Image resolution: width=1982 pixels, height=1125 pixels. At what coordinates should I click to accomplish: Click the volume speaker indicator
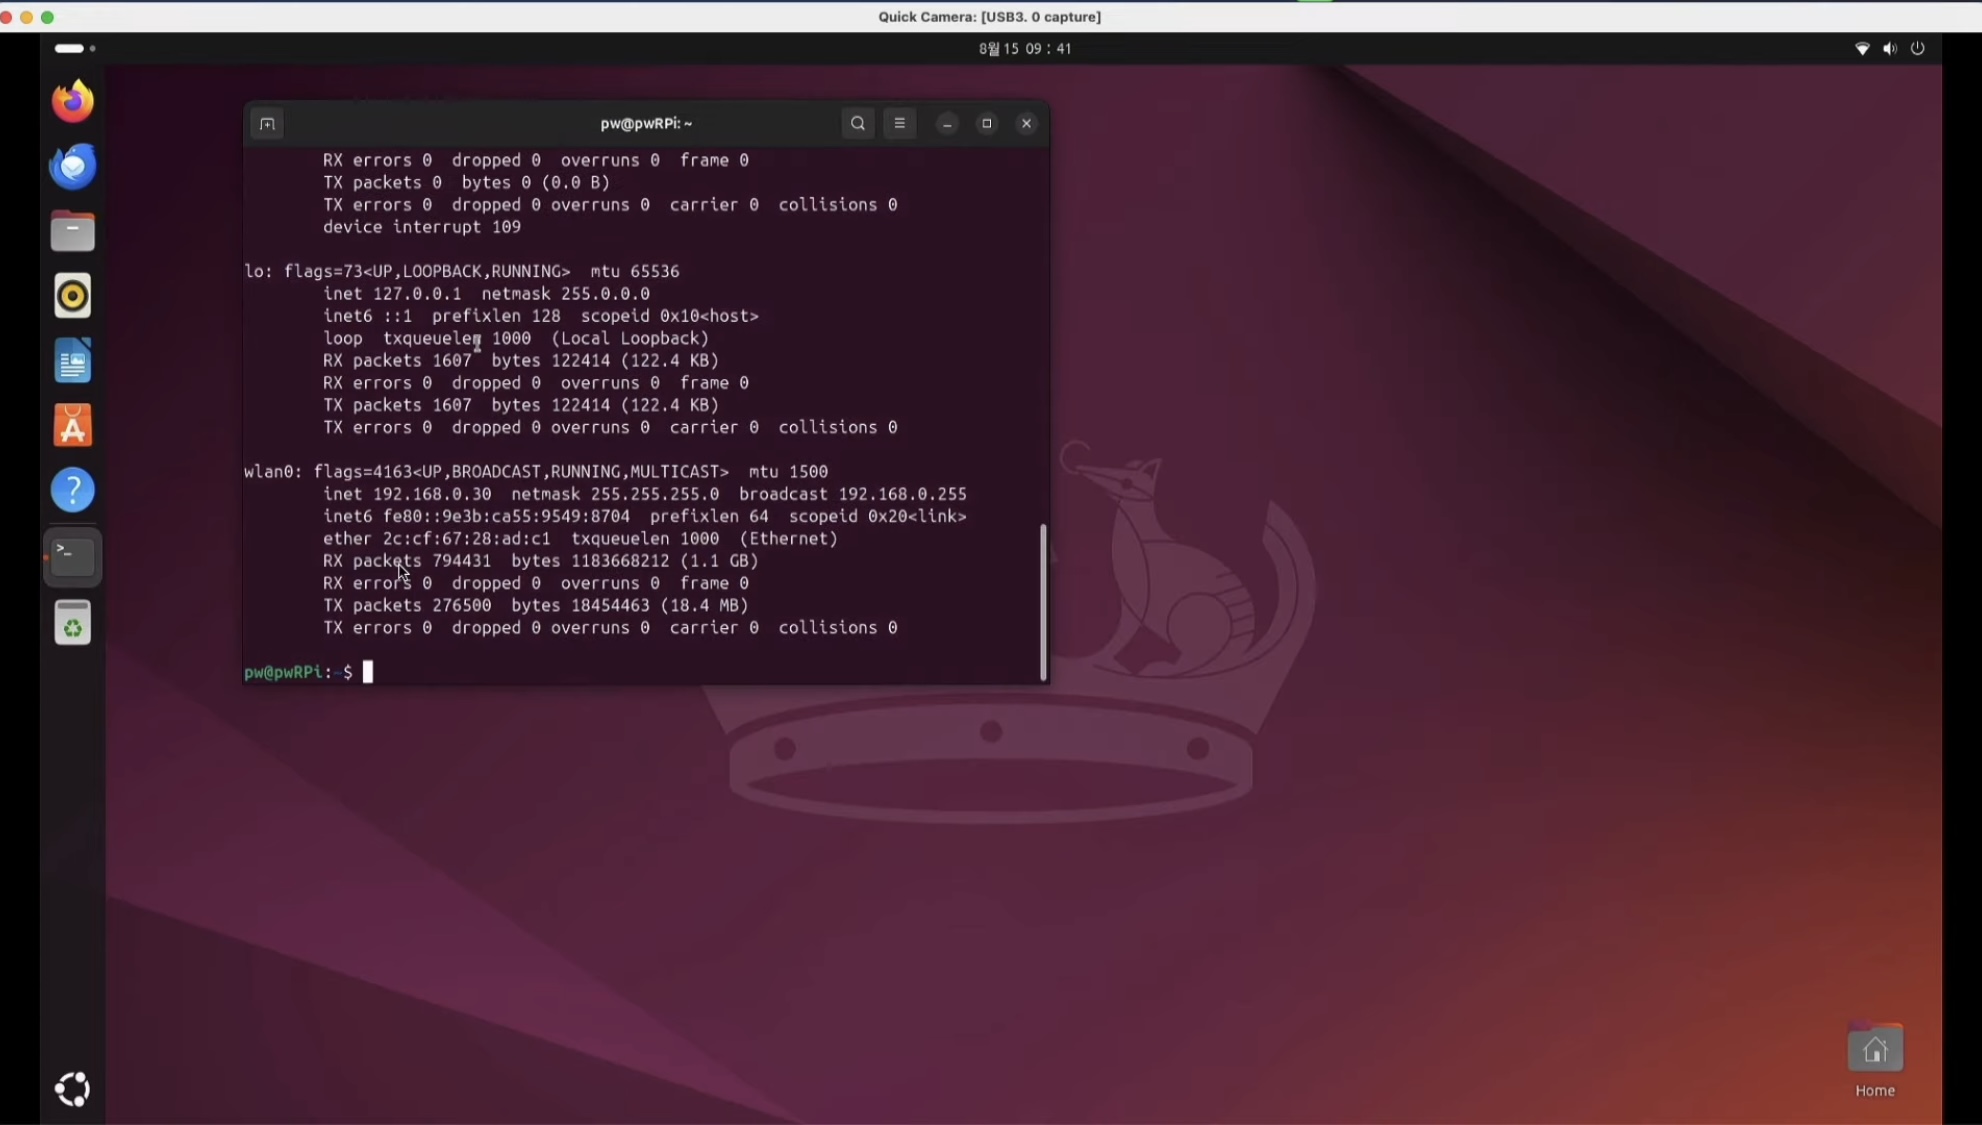(x=1889, y=49)
